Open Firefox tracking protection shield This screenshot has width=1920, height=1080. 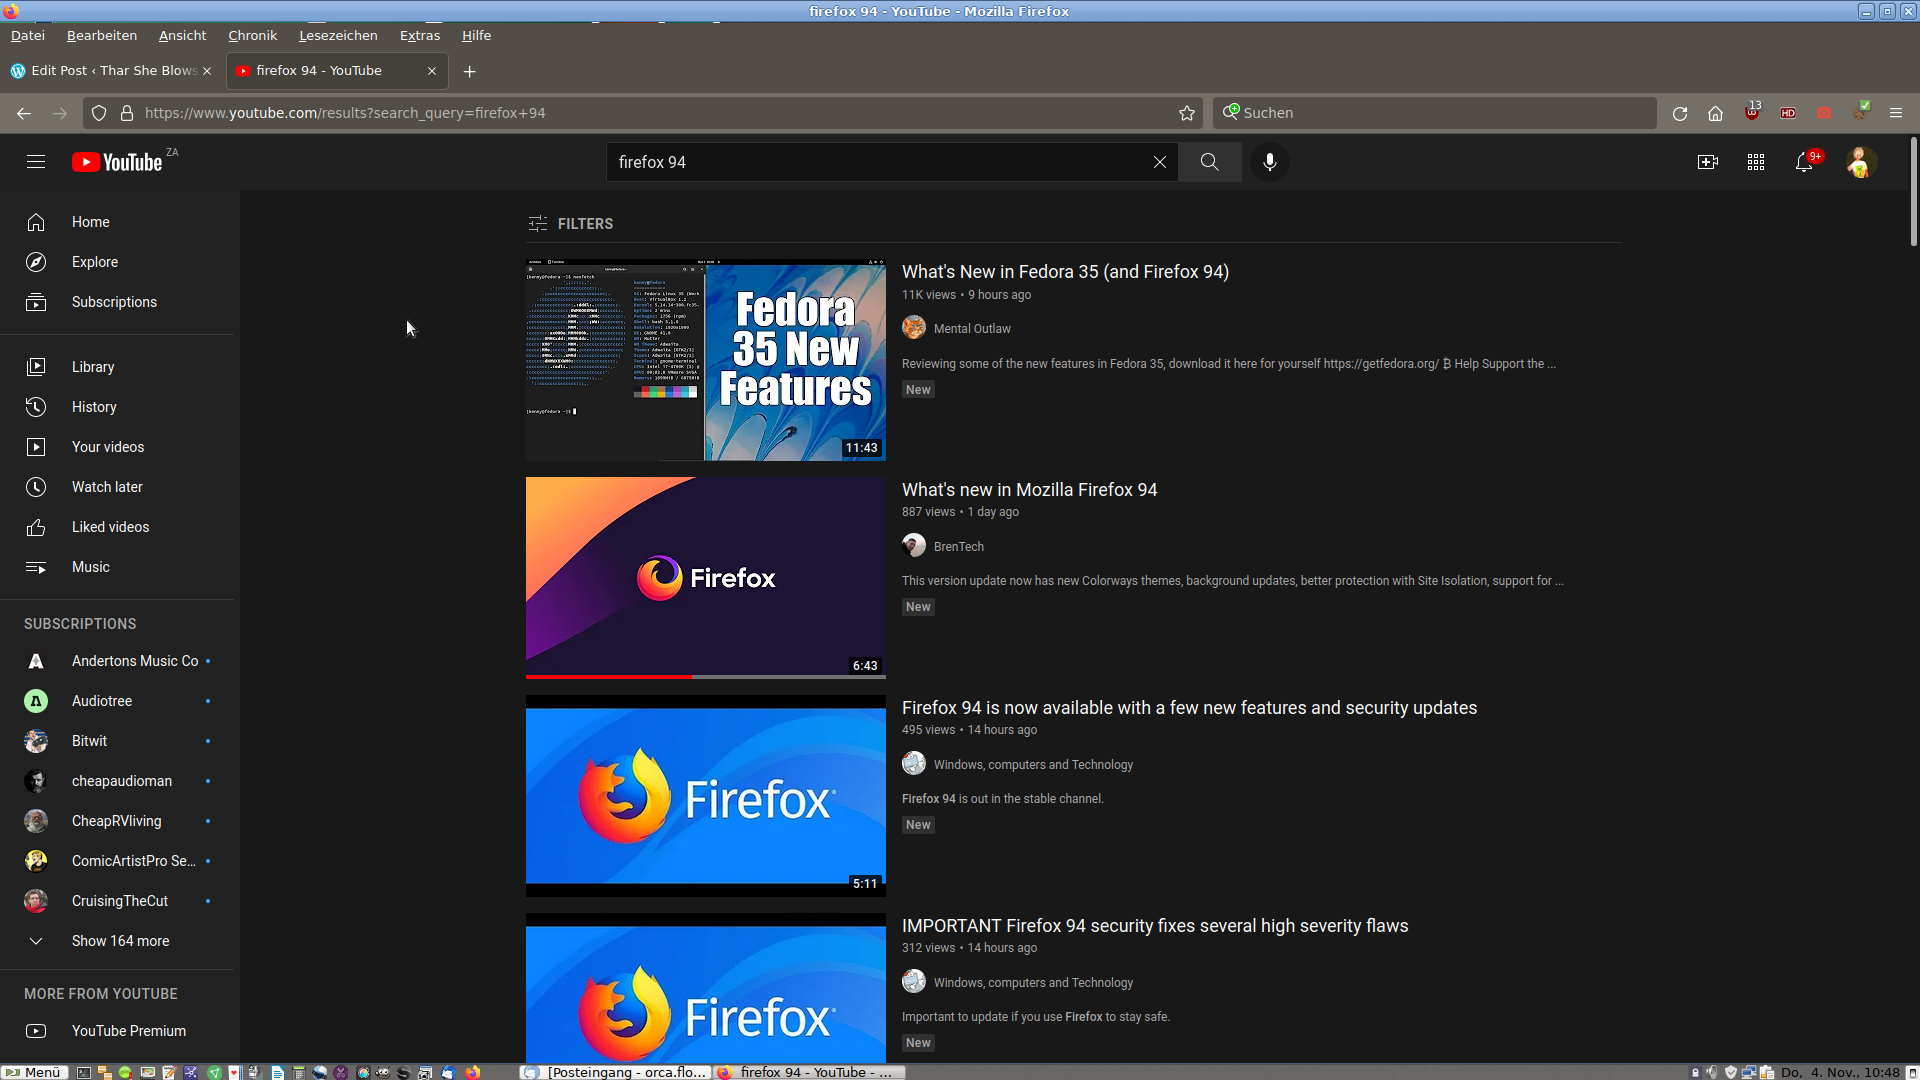99,113
